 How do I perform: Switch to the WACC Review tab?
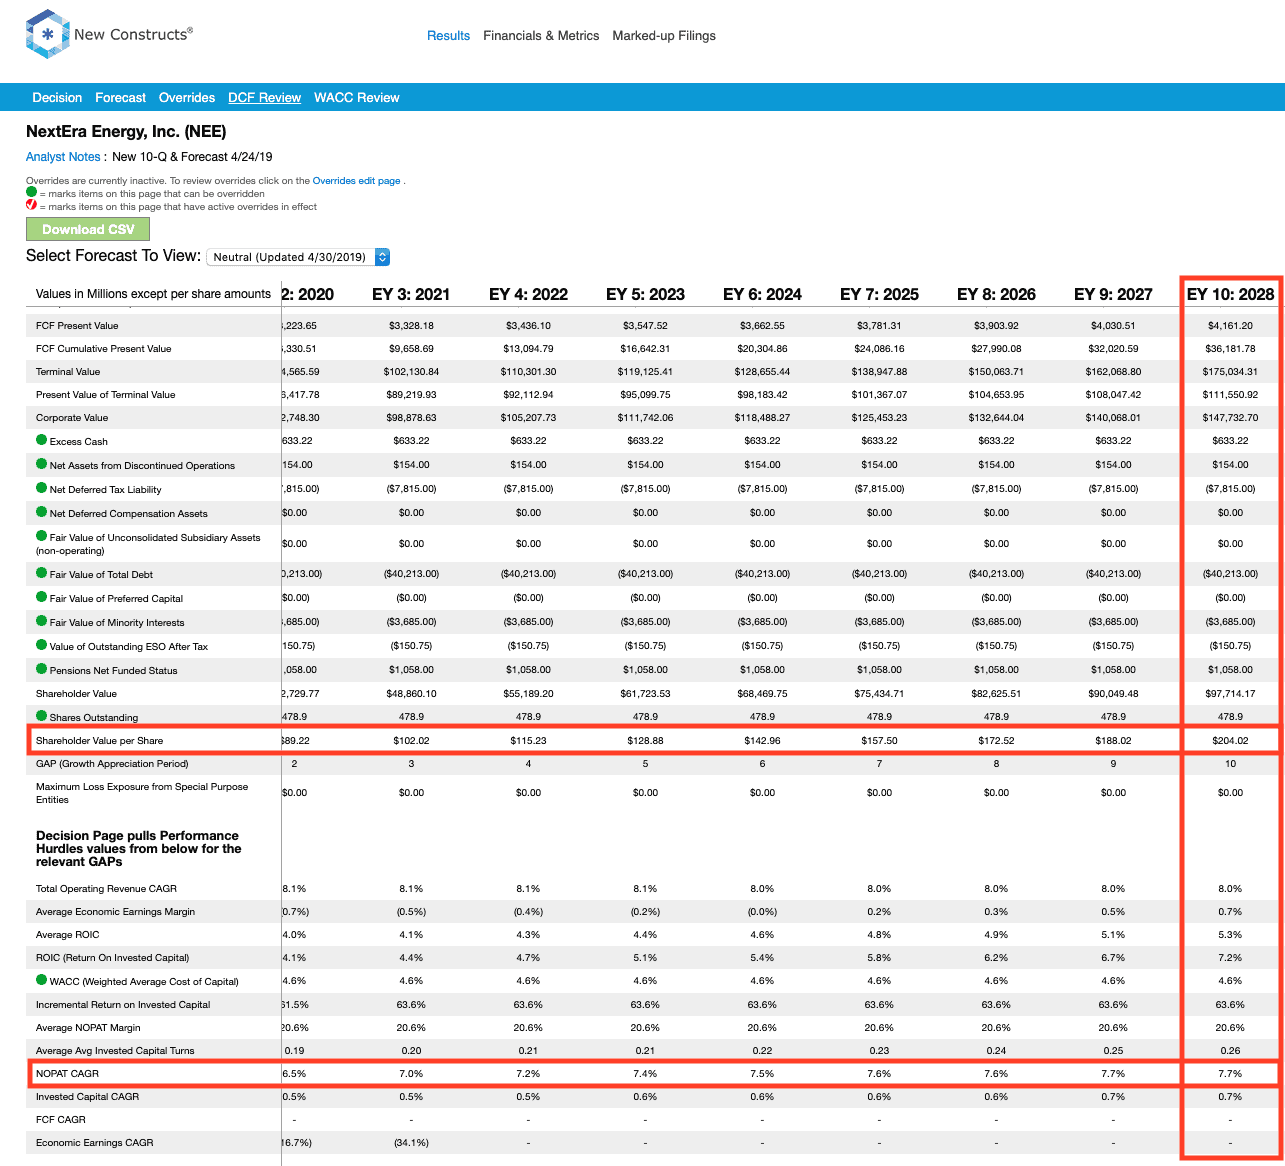pyautogui.click(x=356, y=98)
